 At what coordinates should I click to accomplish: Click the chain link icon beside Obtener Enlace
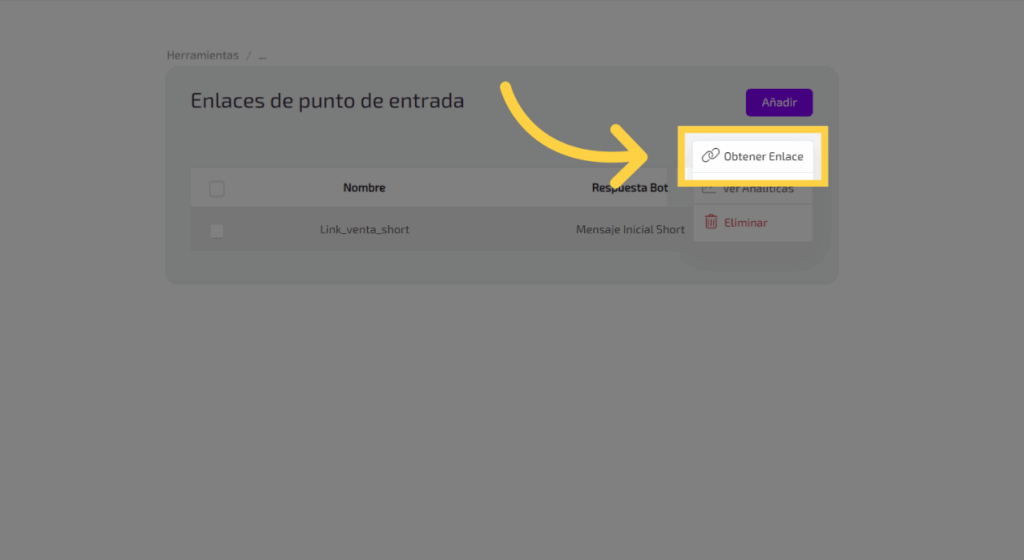click(x=710, y=156)
